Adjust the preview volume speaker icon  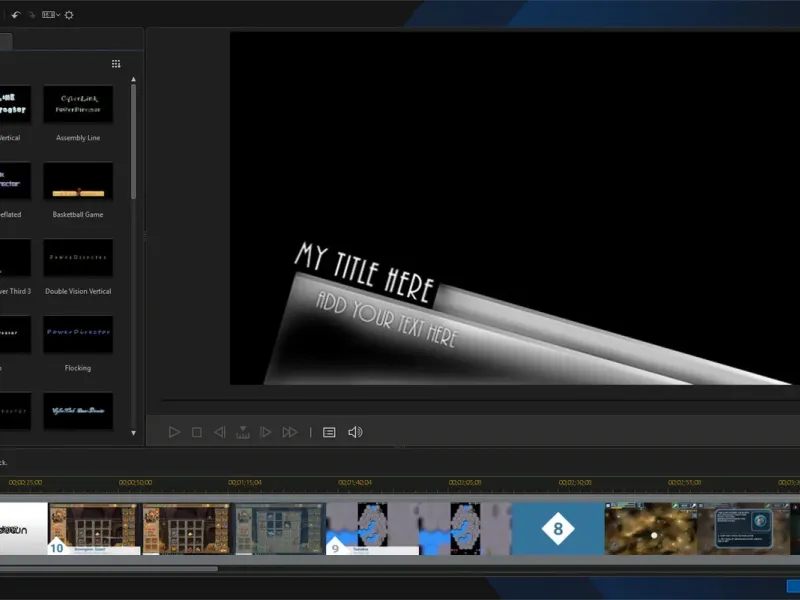355,432
